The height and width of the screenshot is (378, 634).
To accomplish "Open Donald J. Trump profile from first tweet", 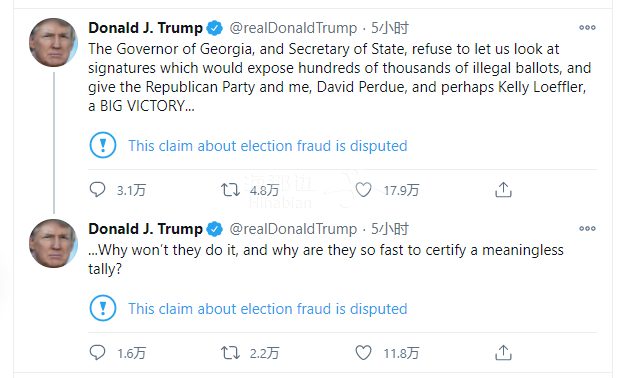I will (x=146, y=28).
